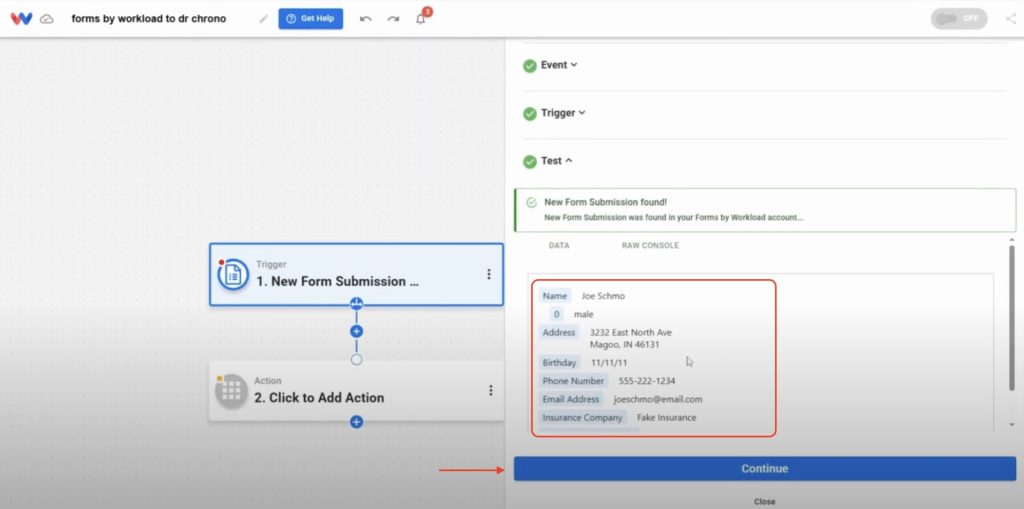Click the green check icon beside Trigger
Image resolution: width=1024 pixels, height=509 pixels.
(x=530, y=113)
